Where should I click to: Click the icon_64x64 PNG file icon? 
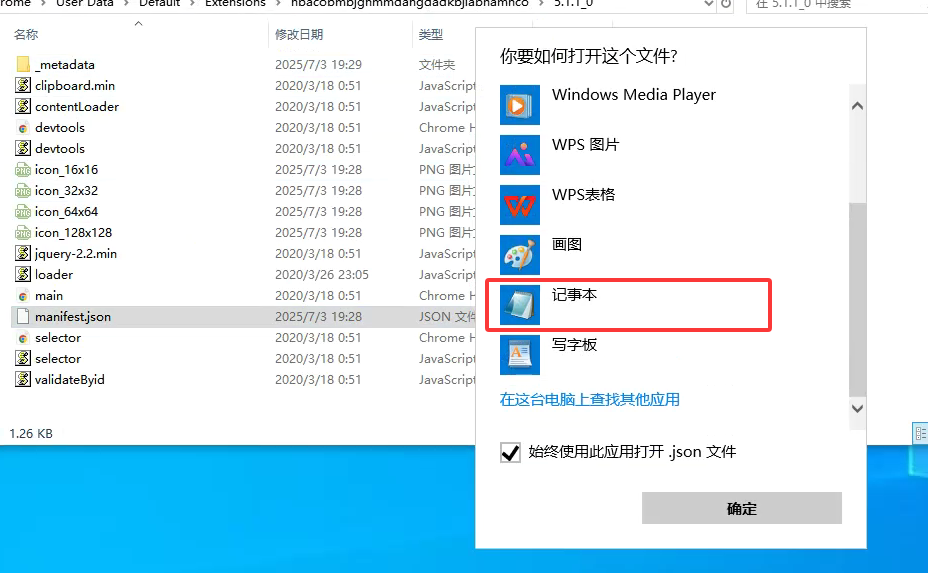23,212
